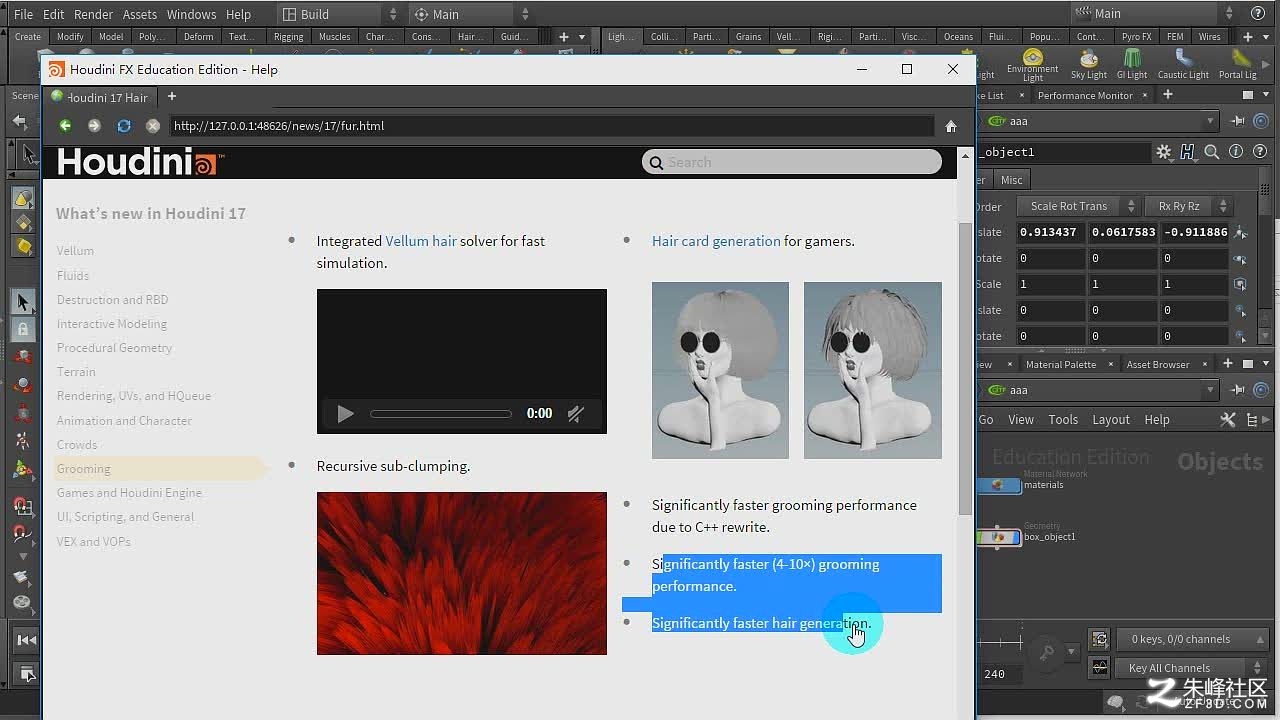
Task: Follow the Vellum hair link
Action: [x=421, y=241]
